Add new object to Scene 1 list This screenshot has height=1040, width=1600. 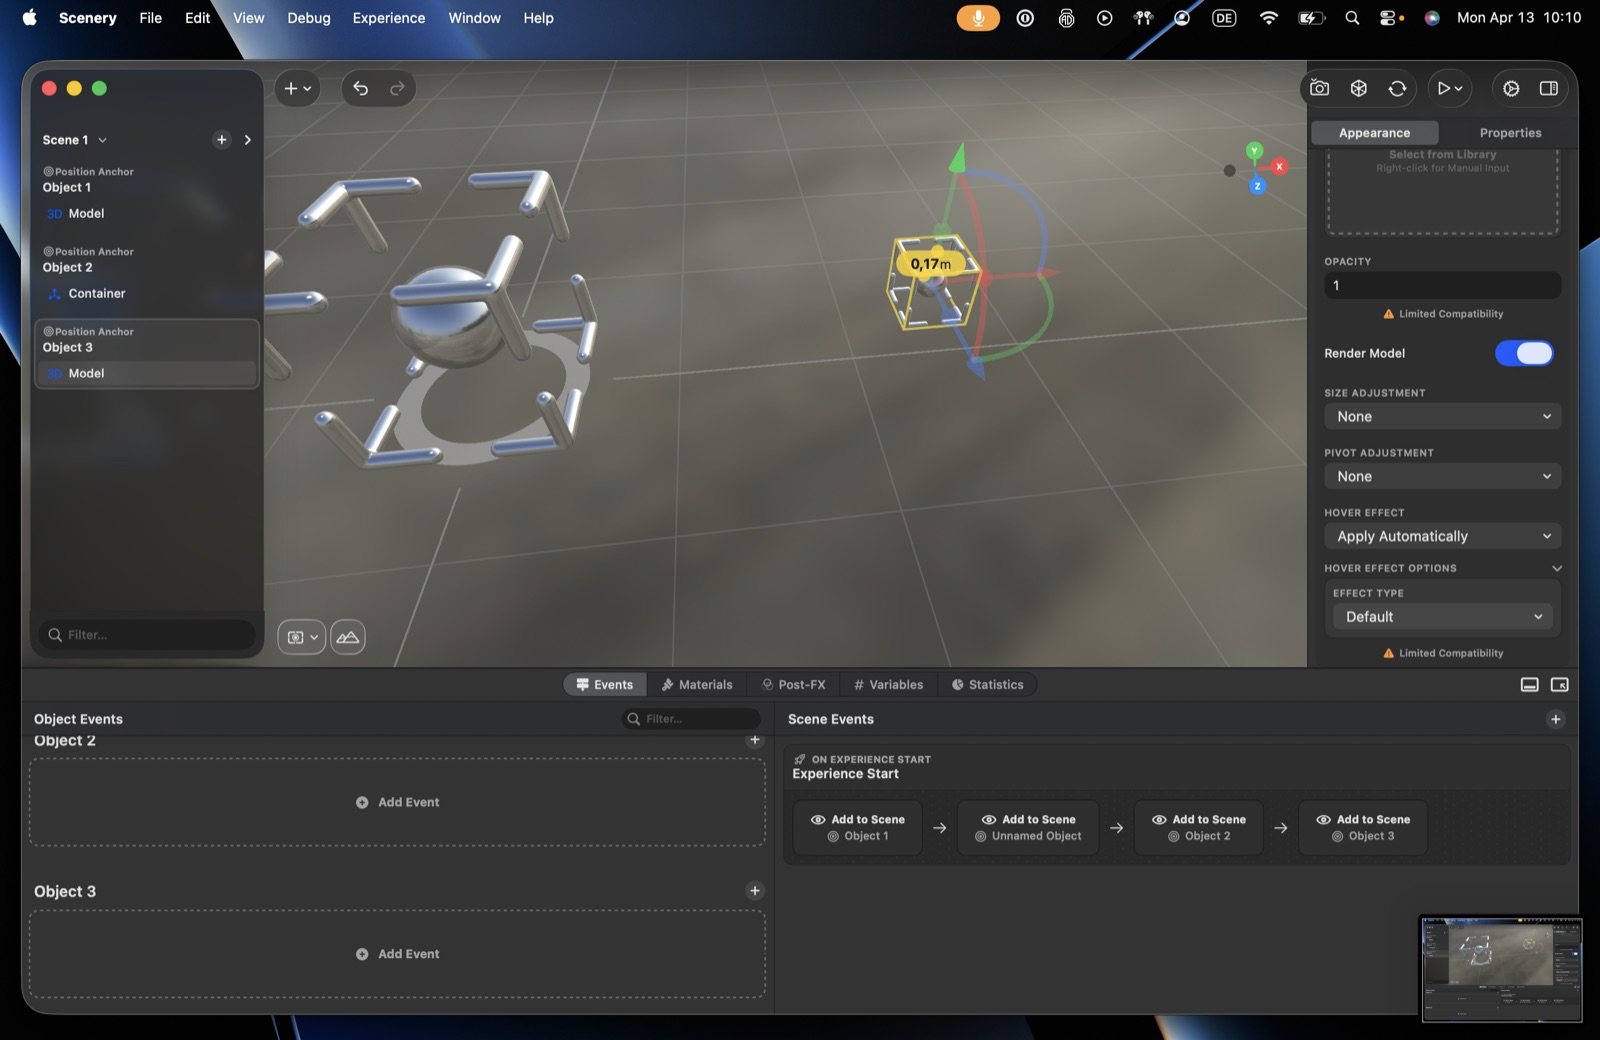pos(222,140)
